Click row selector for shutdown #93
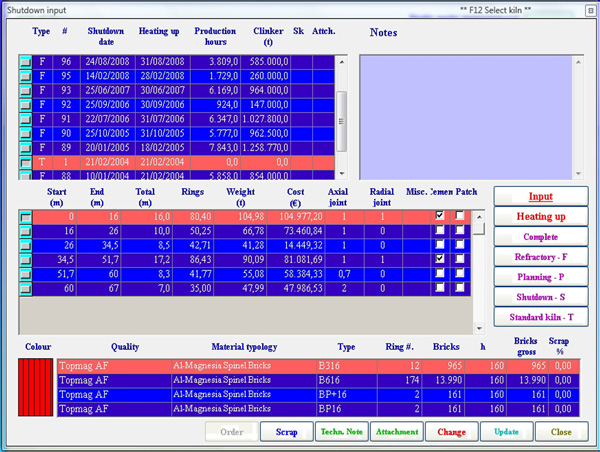600x452 pixels. click(x=26, y=91)
